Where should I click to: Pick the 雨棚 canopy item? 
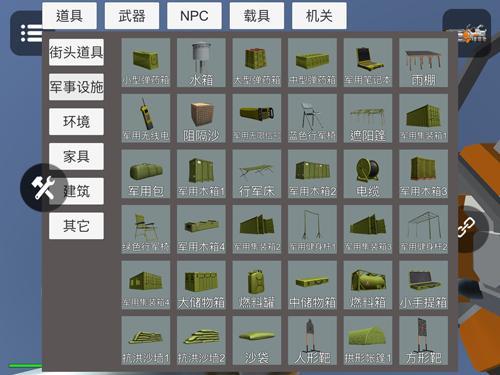pyautogui.click(x=423, y=63)
